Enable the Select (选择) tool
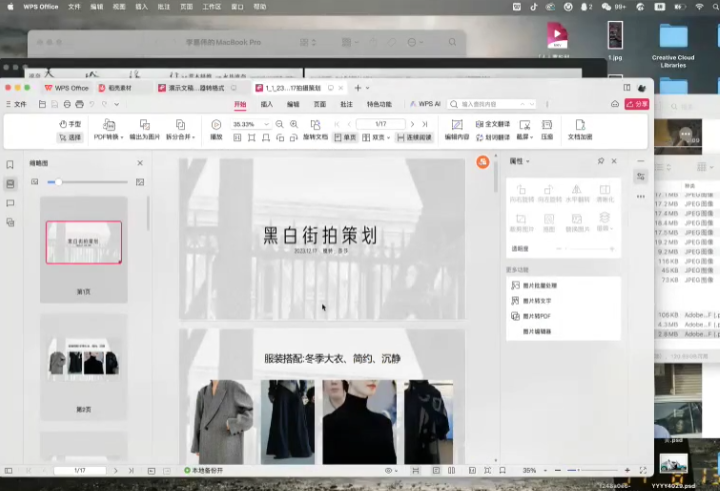720x491 pixels. [69, 137]
